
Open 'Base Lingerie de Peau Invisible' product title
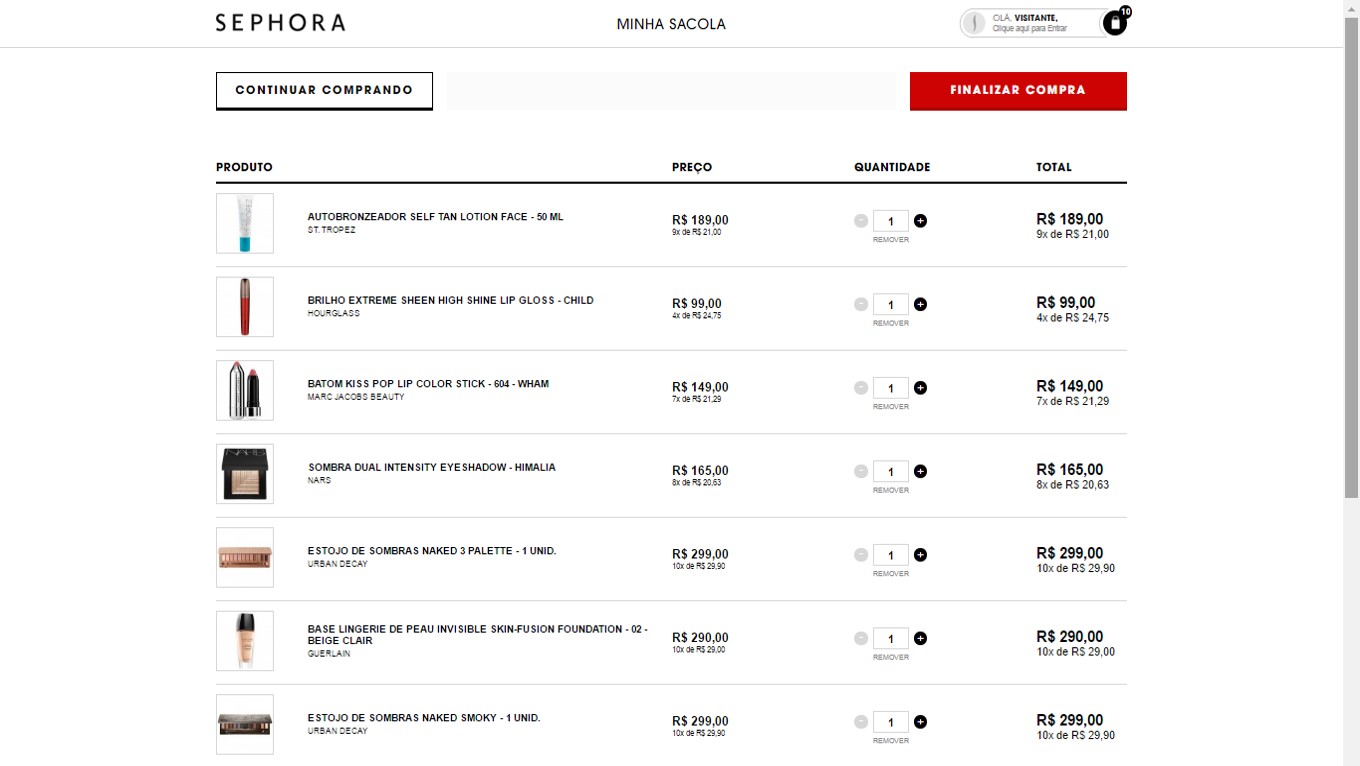coord(477,635)
